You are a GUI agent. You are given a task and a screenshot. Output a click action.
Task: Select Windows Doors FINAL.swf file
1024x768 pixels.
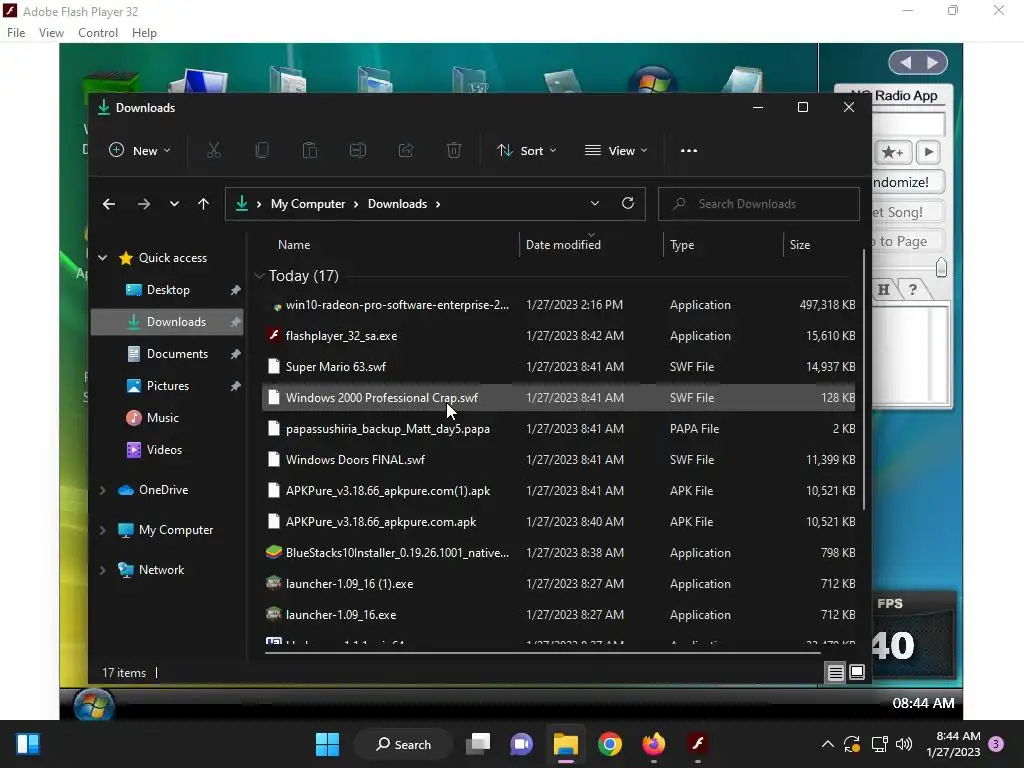[x=559, y=460]
